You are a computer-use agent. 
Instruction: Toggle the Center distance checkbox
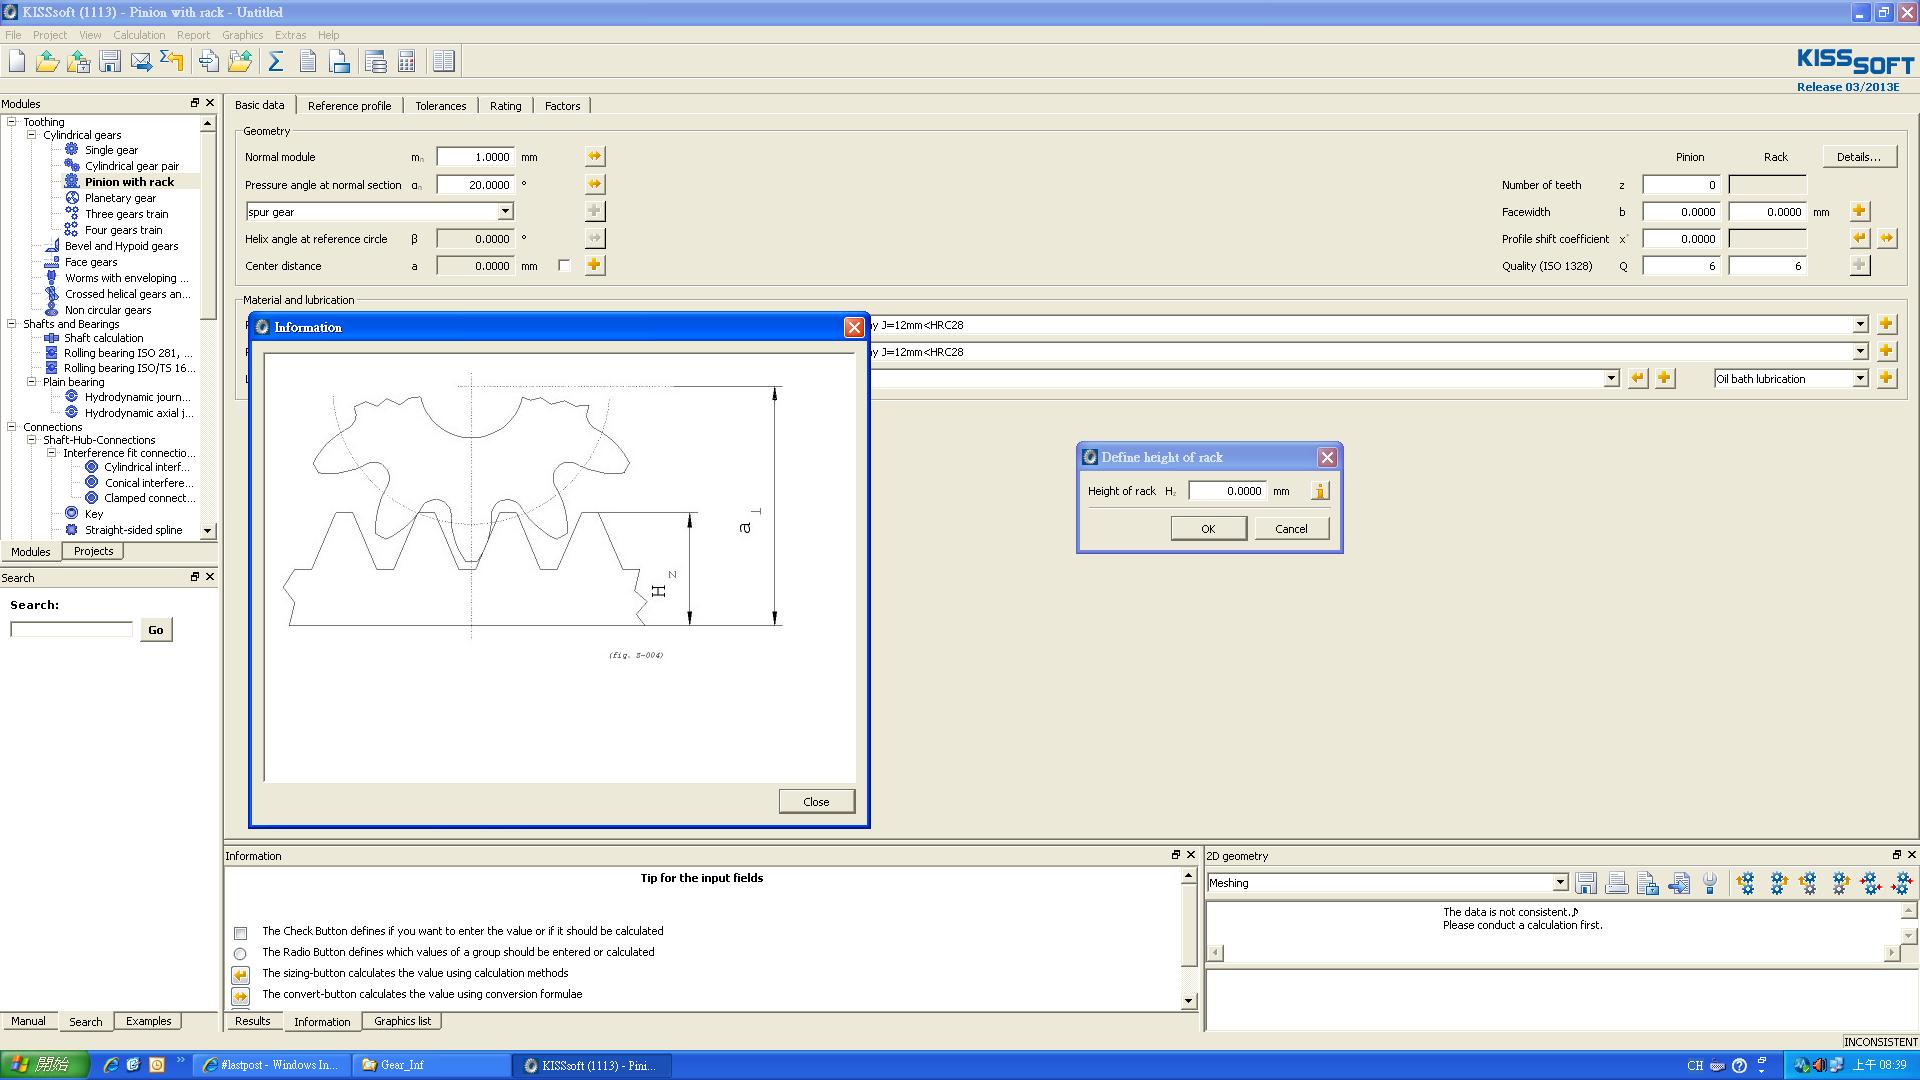[x=564, y=265]
